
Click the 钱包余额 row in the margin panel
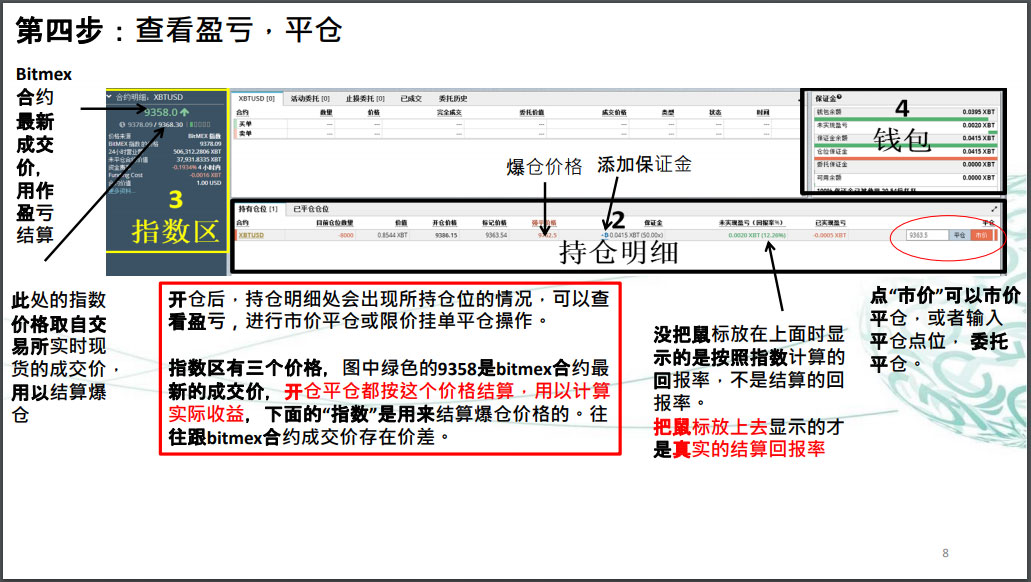tap(905, 112)
